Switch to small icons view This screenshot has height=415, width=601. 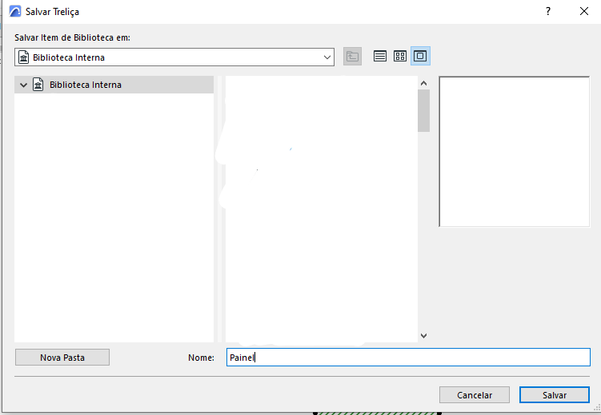coord(400,56)
